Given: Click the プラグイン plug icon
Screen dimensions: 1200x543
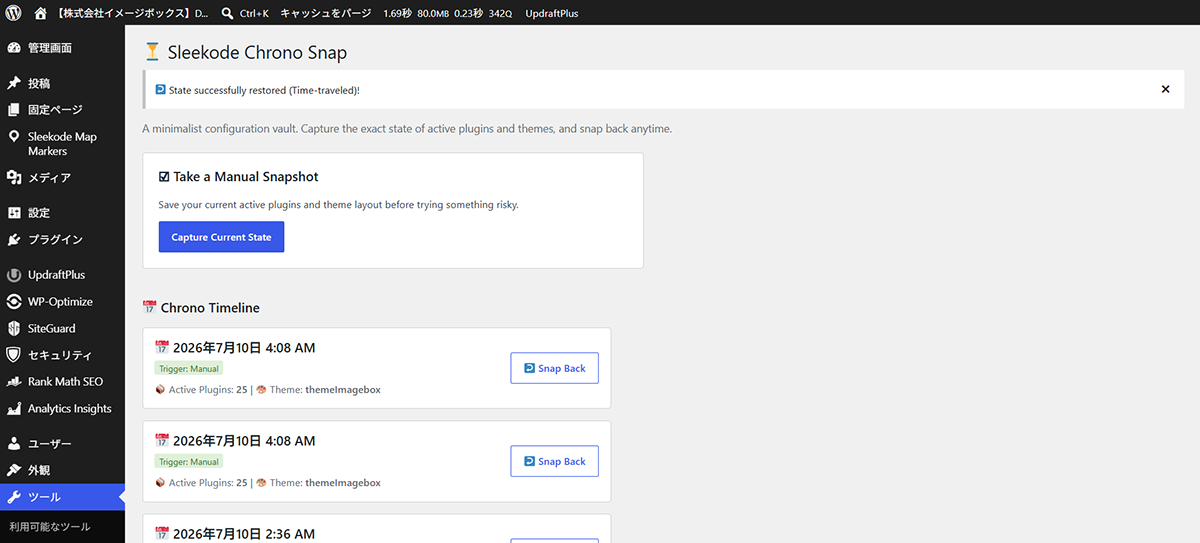Looking at the screenshot, I should [x=14, y=240].
